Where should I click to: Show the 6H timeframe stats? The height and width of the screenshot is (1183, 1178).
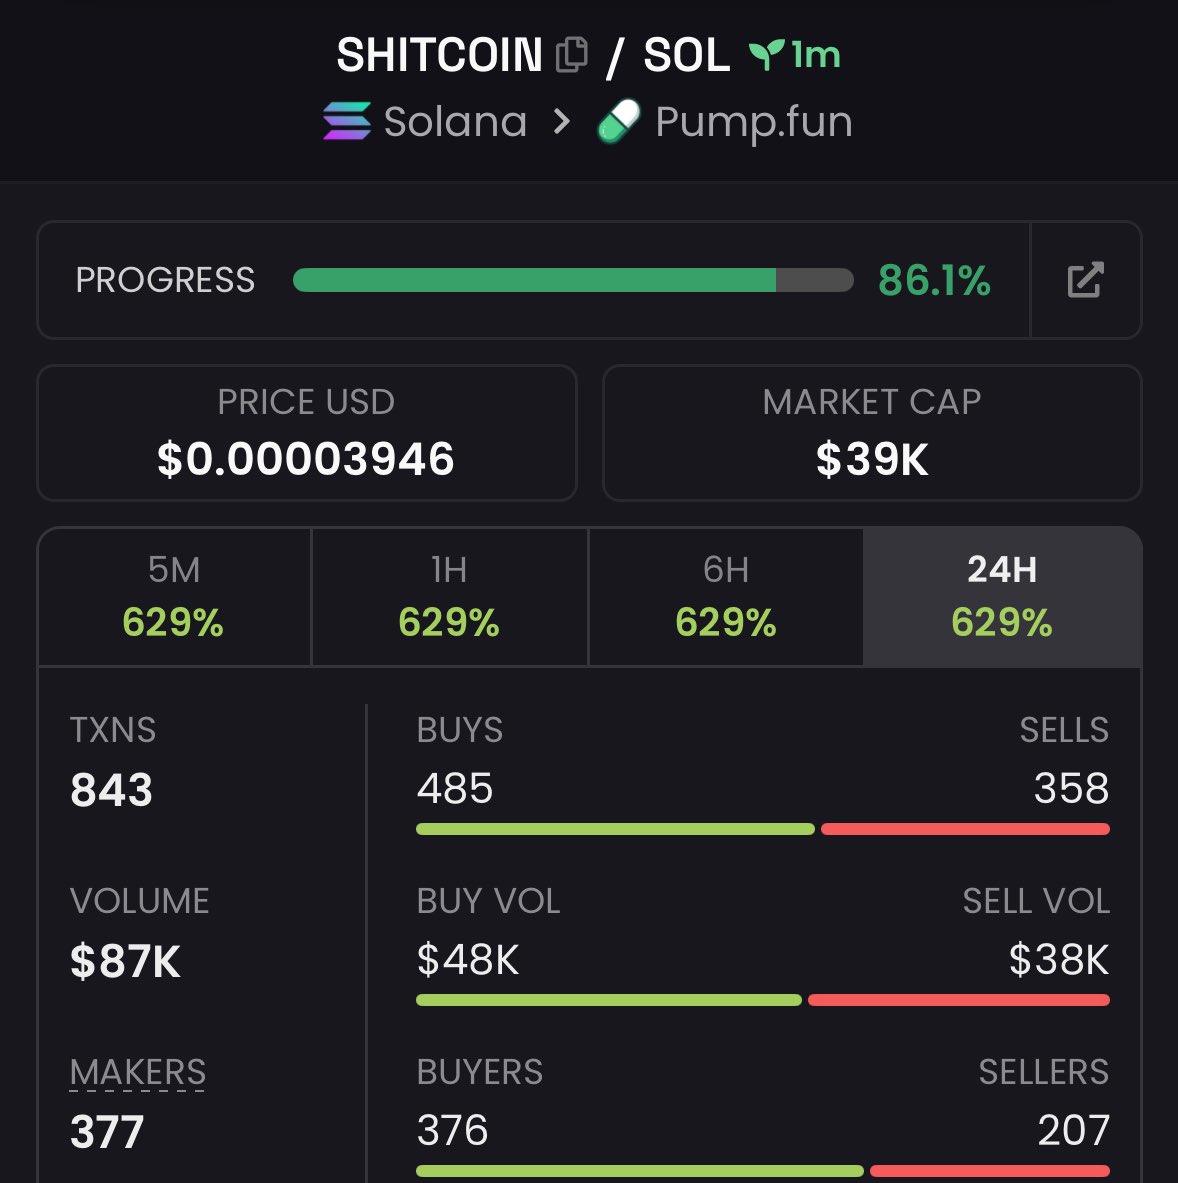tap(725, 597)
